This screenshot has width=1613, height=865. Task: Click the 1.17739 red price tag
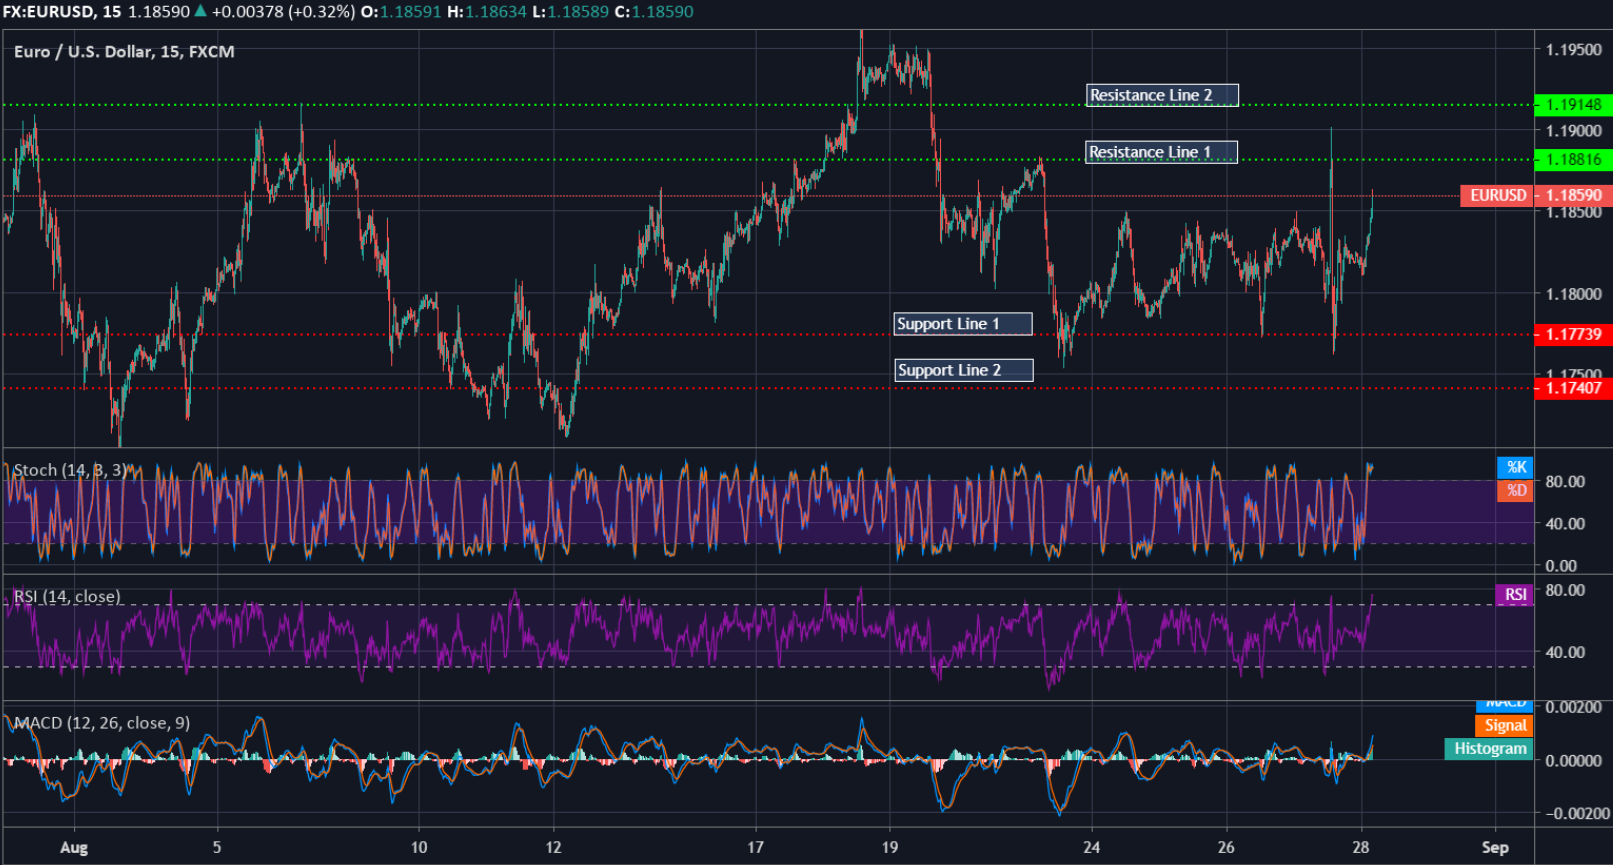(x=1573, y=334)
